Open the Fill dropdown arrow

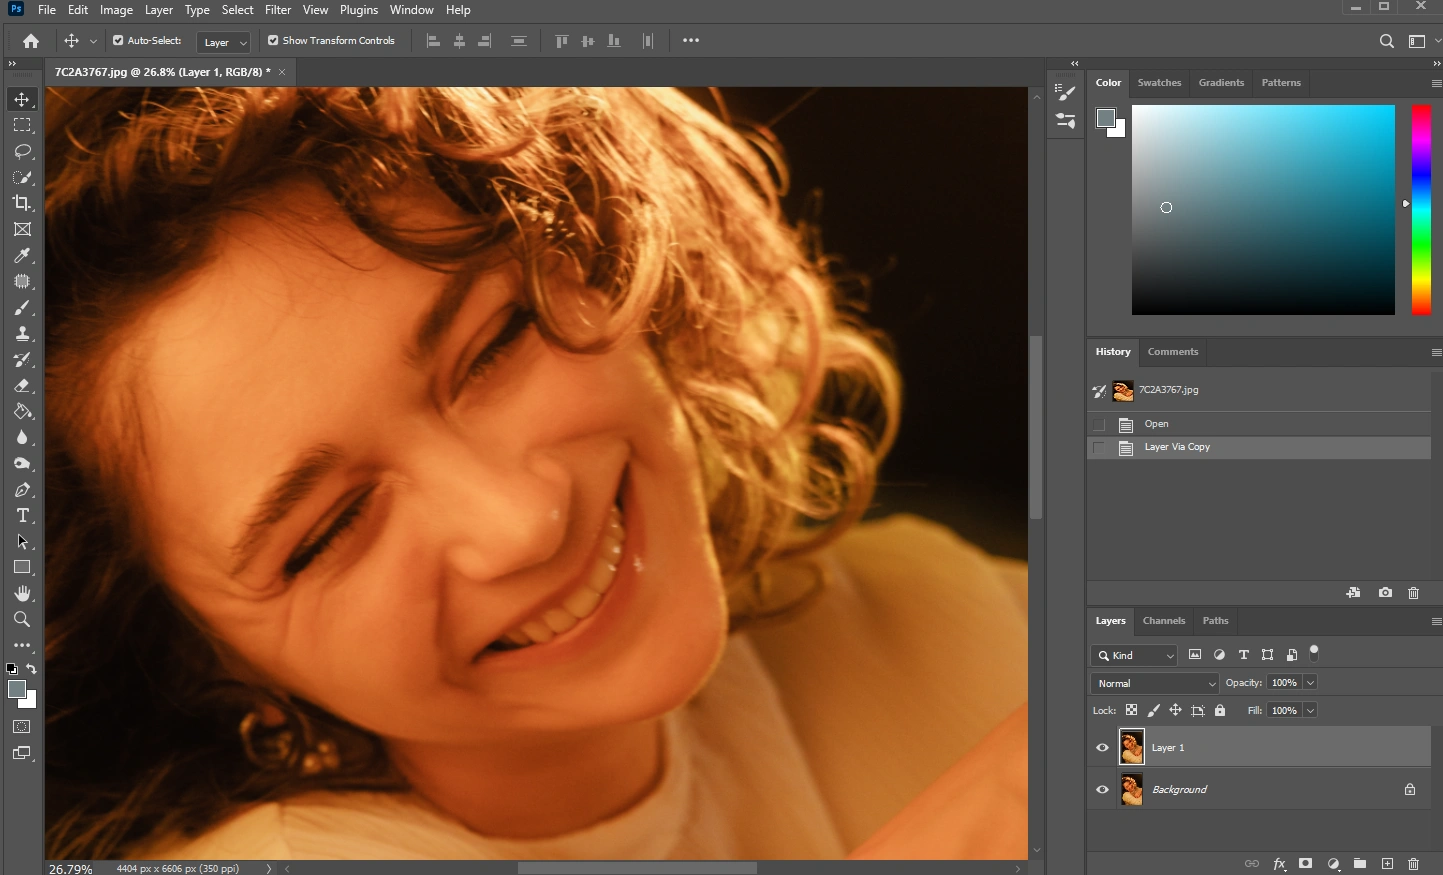[1310, 711]
